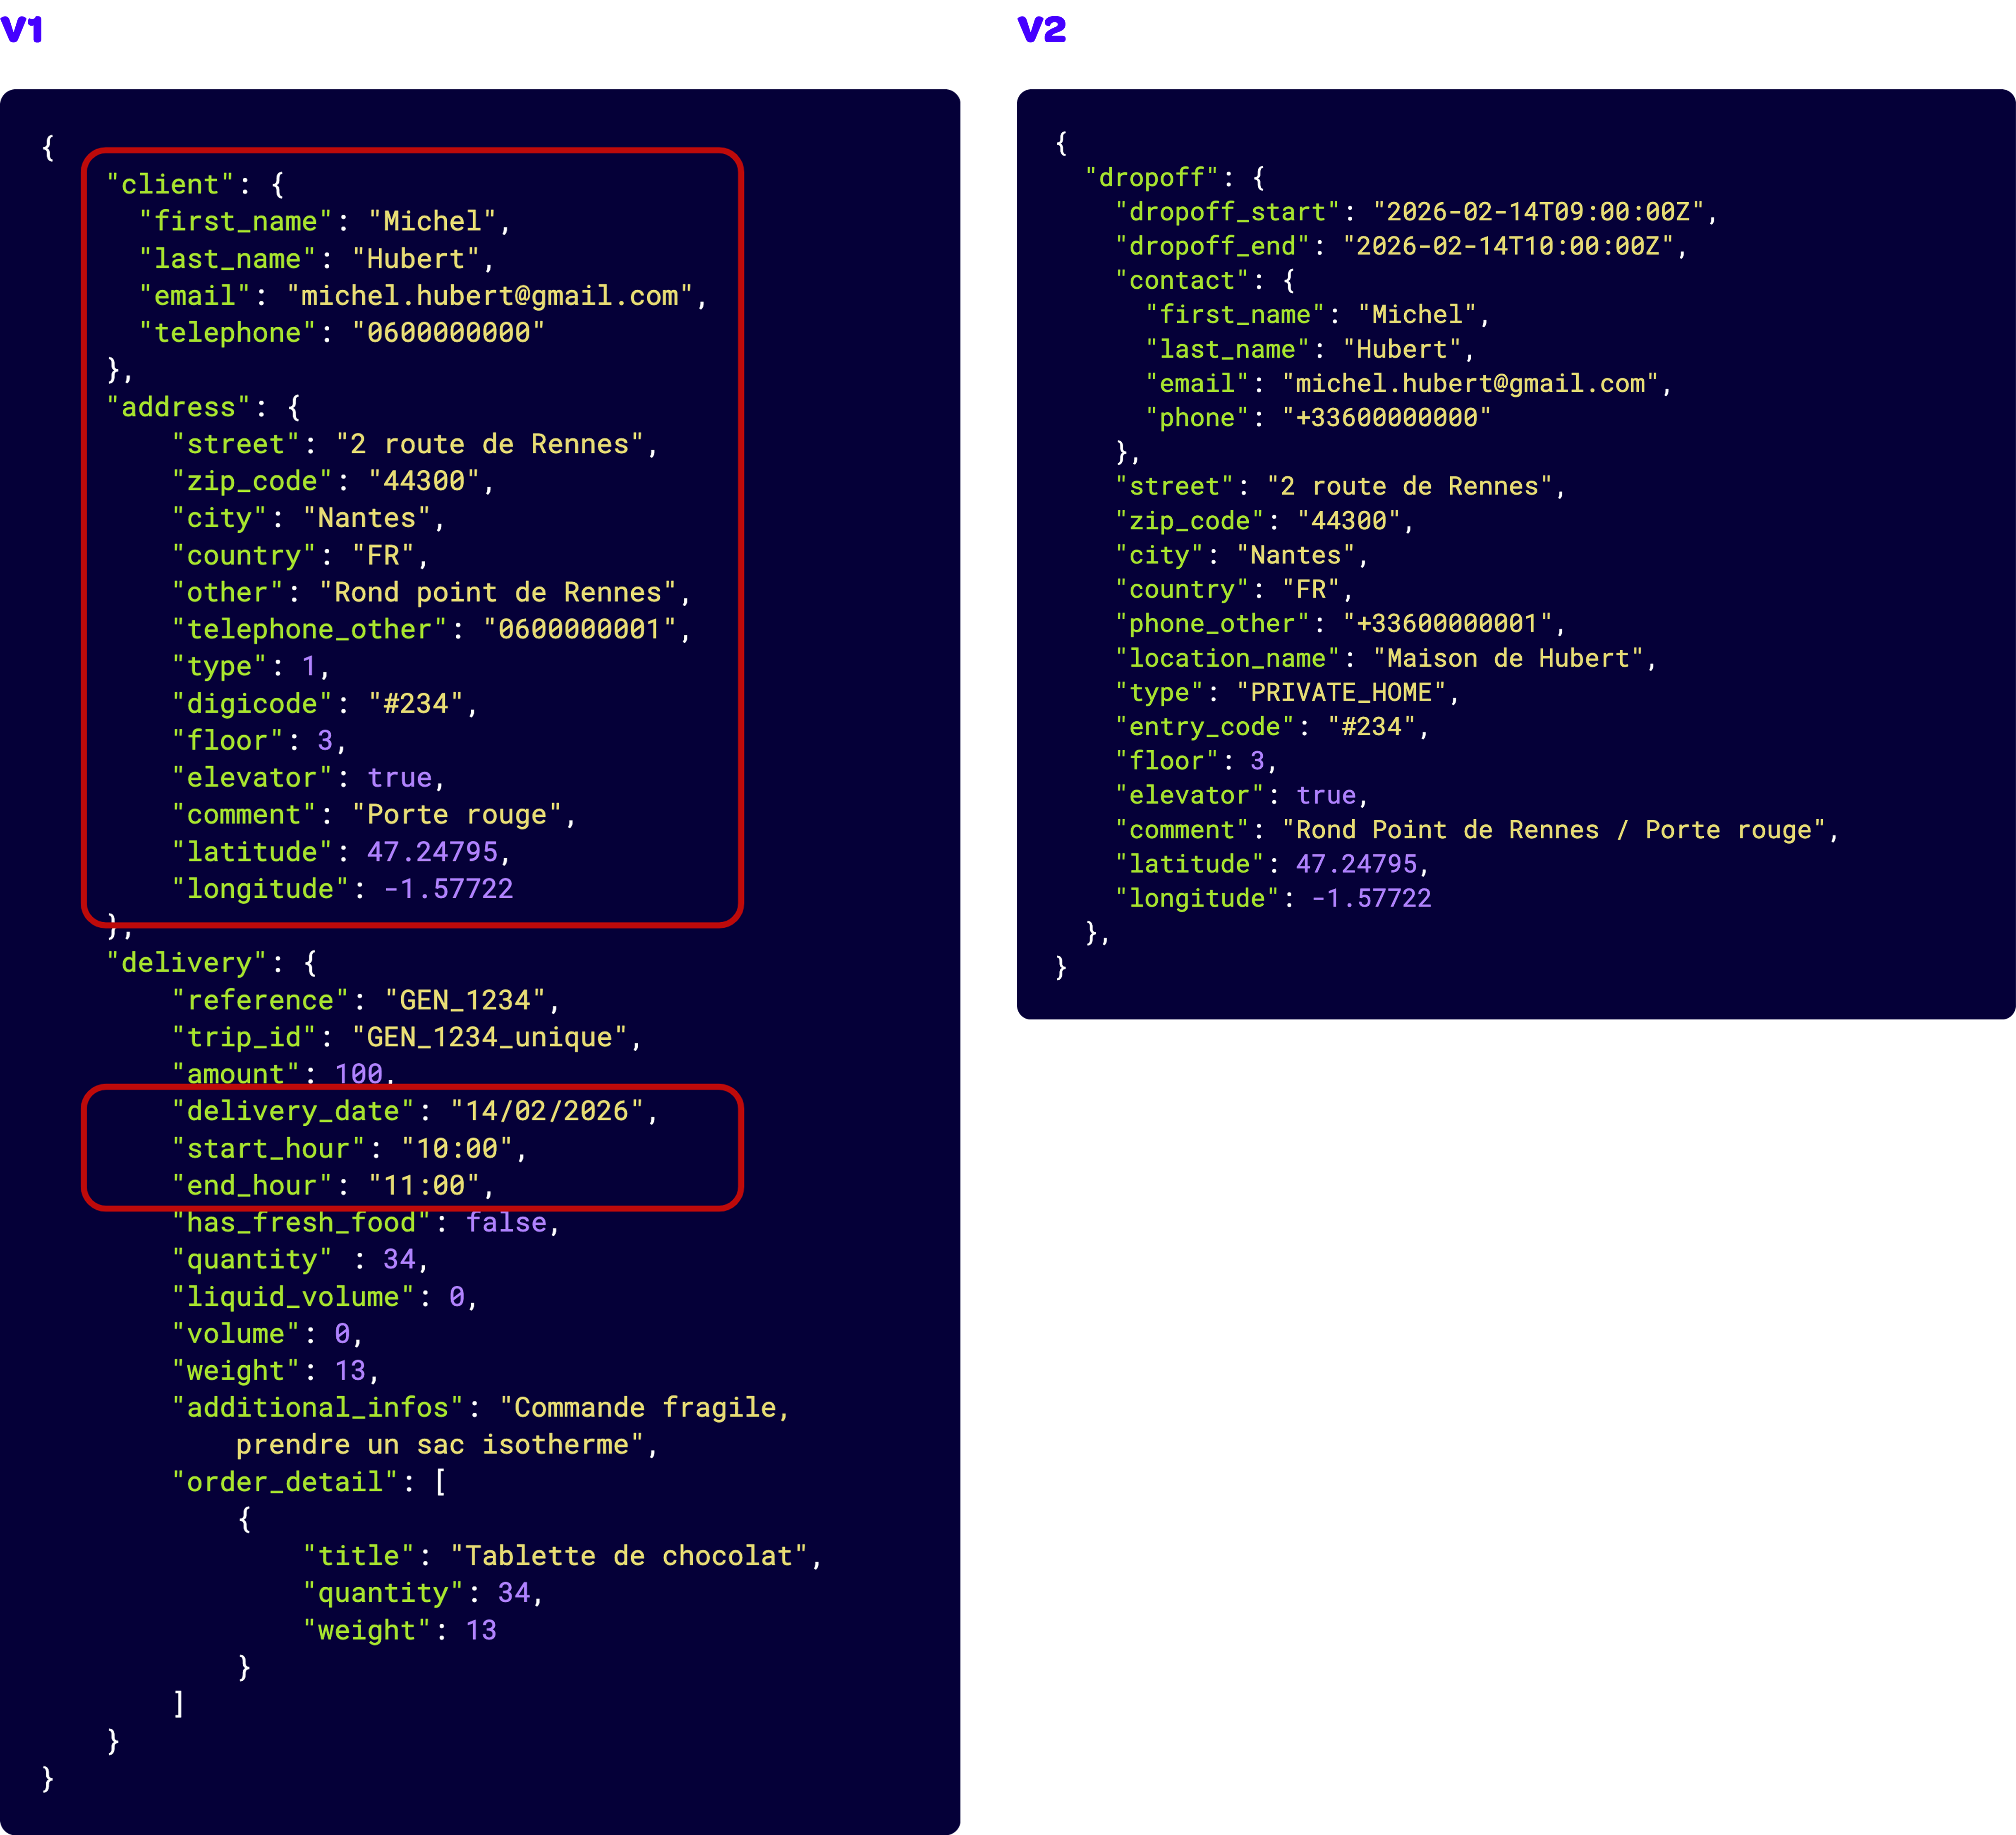The height and width of the screenshot is (1835, 2016).
Task: Click phone_other value "+33600000001"
Action: pos(1447,624)
